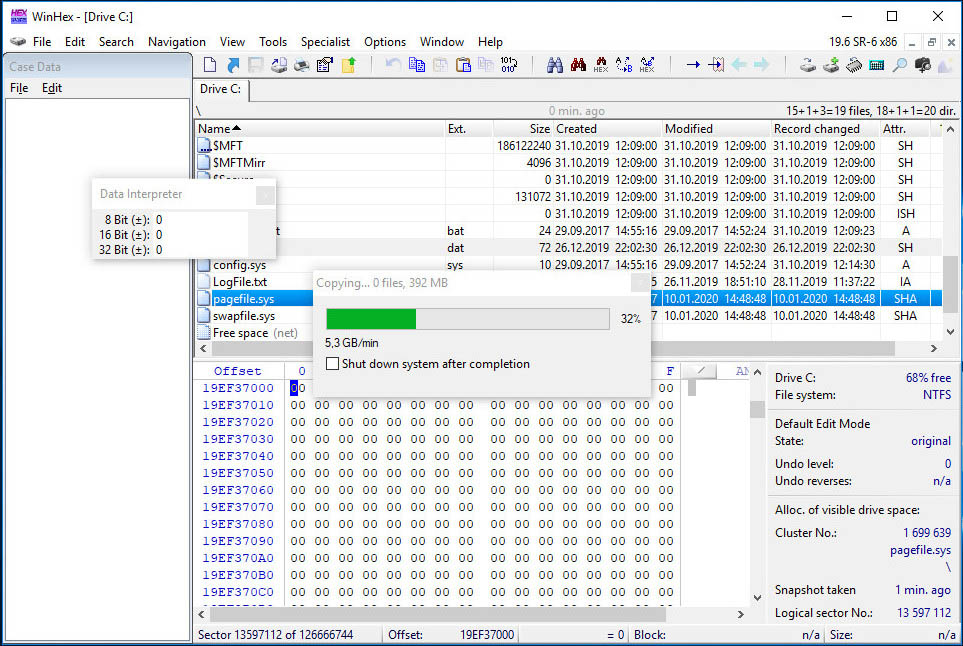
Task: Select LogFile.txt in the file list
Action: 240,282
